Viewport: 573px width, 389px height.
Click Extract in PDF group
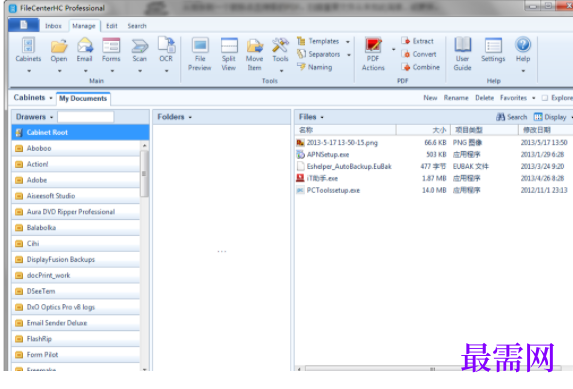pos(418,41)
